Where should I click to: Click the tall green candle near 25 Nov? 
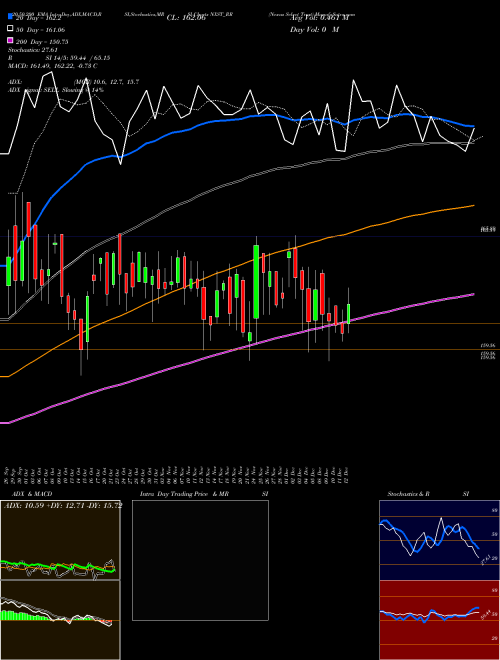(256, 282)
